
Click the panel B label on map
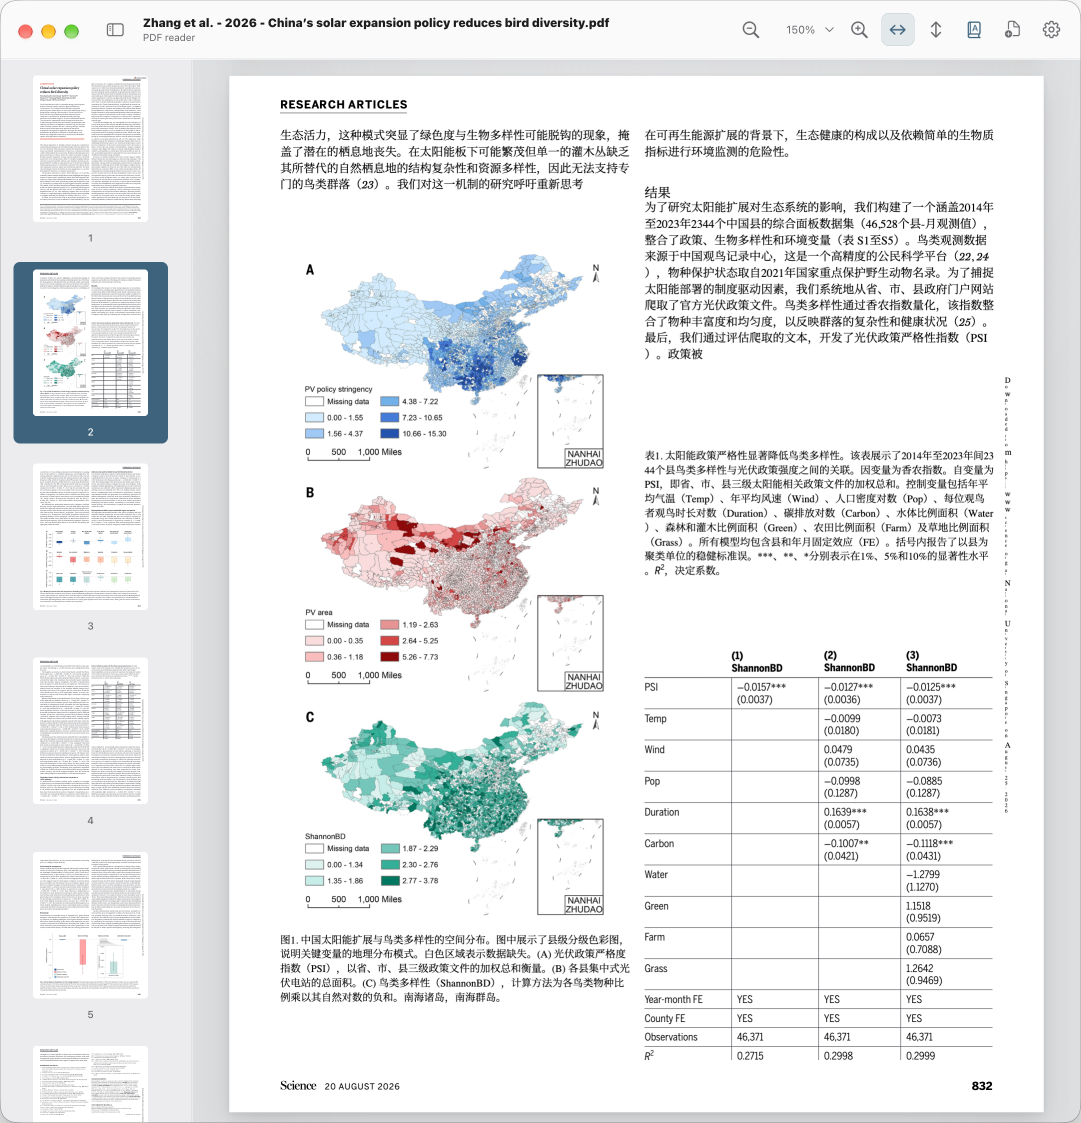tap(309, 493)
